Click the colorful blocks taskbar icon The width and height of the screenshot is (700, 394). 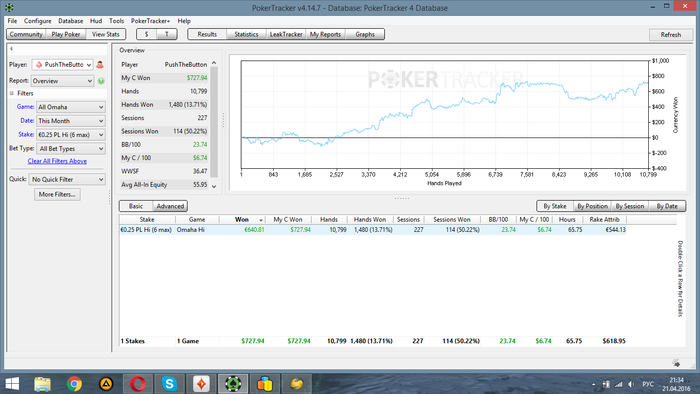click(x=265, y=384)
